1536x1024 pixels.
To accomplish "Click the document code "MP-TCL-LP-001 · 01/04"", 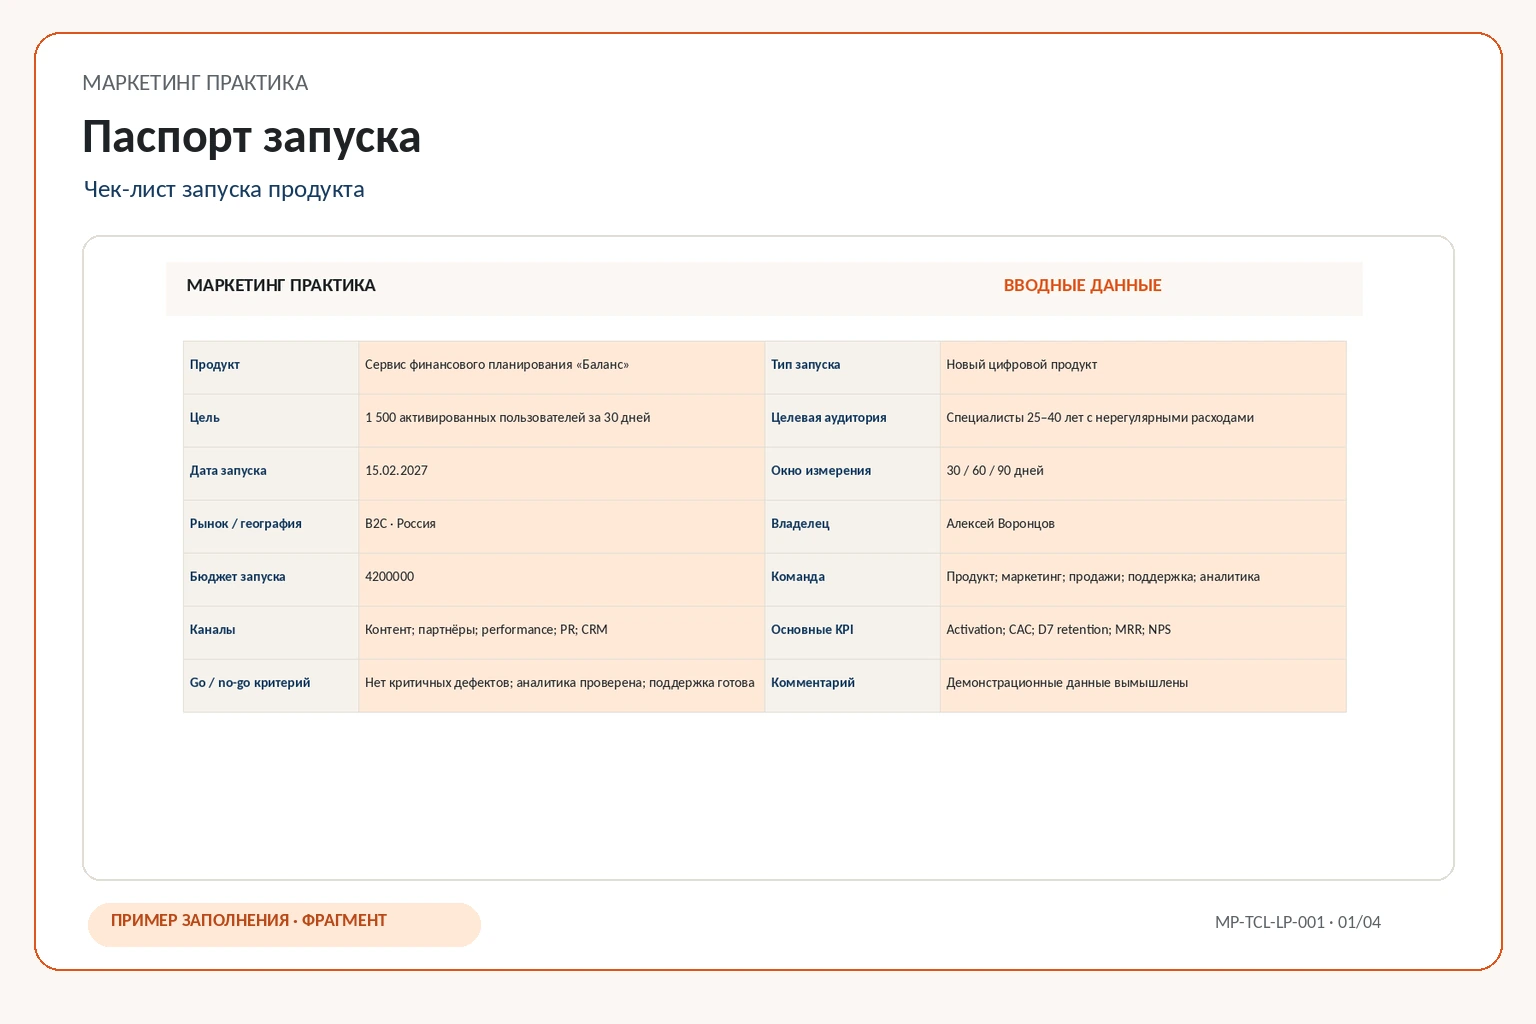I will pos(1297,922).
